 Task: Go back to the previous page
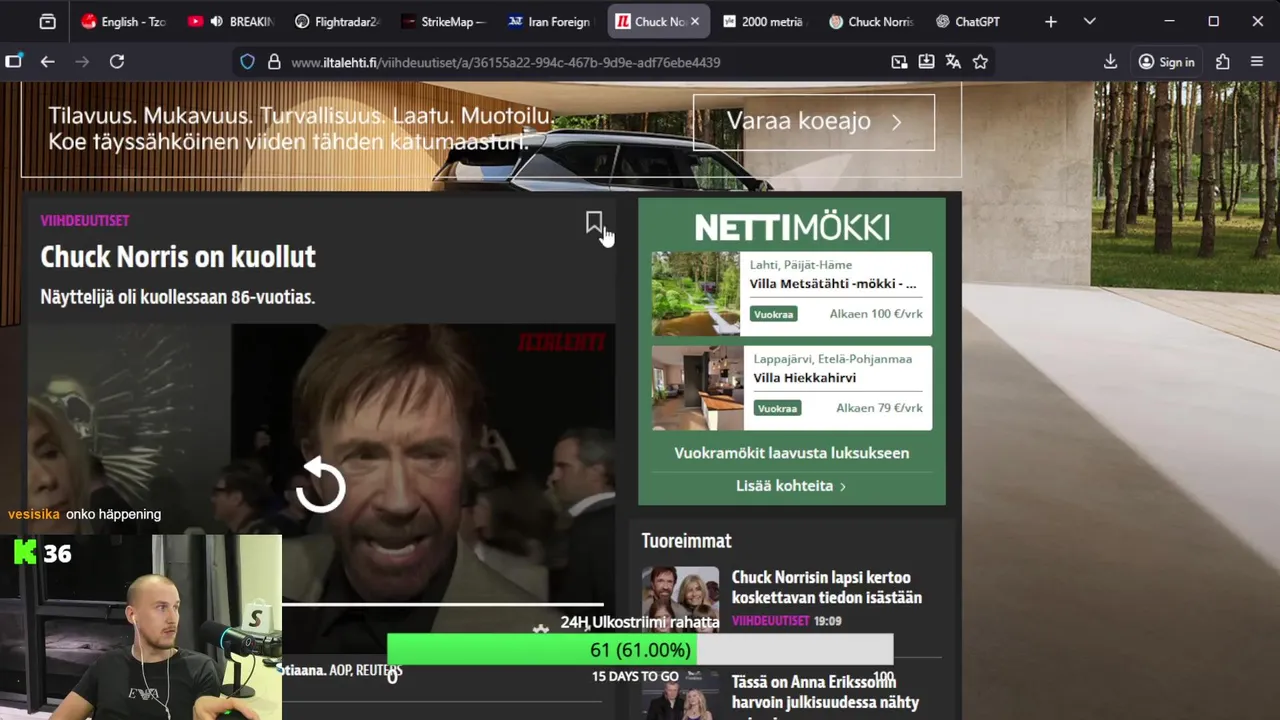pos(47,61)
